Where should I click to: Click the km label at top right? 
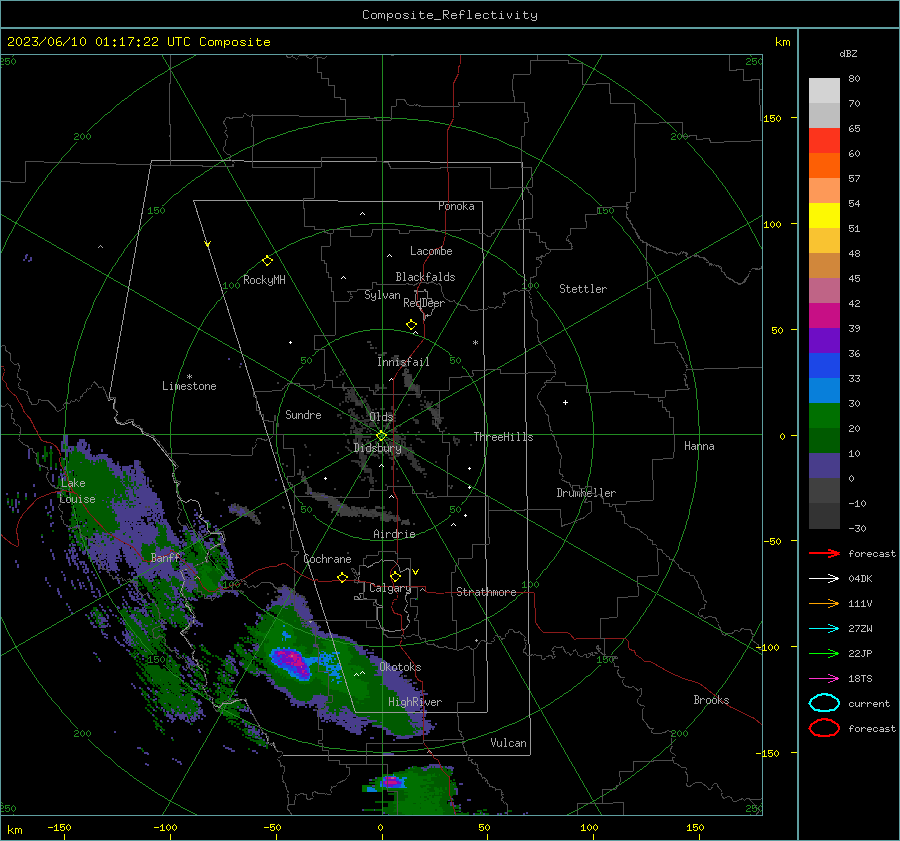(783, 42)
